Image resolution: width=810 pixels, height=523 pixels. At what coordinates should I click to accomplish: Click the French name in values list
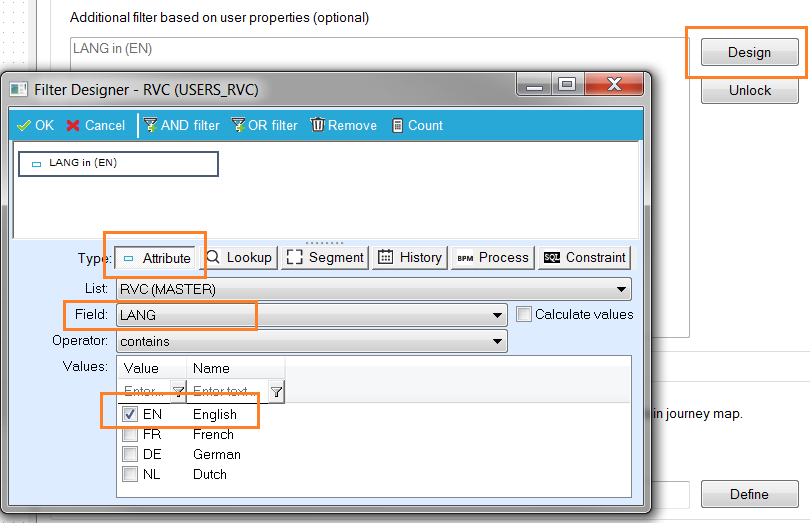(213, 434)
